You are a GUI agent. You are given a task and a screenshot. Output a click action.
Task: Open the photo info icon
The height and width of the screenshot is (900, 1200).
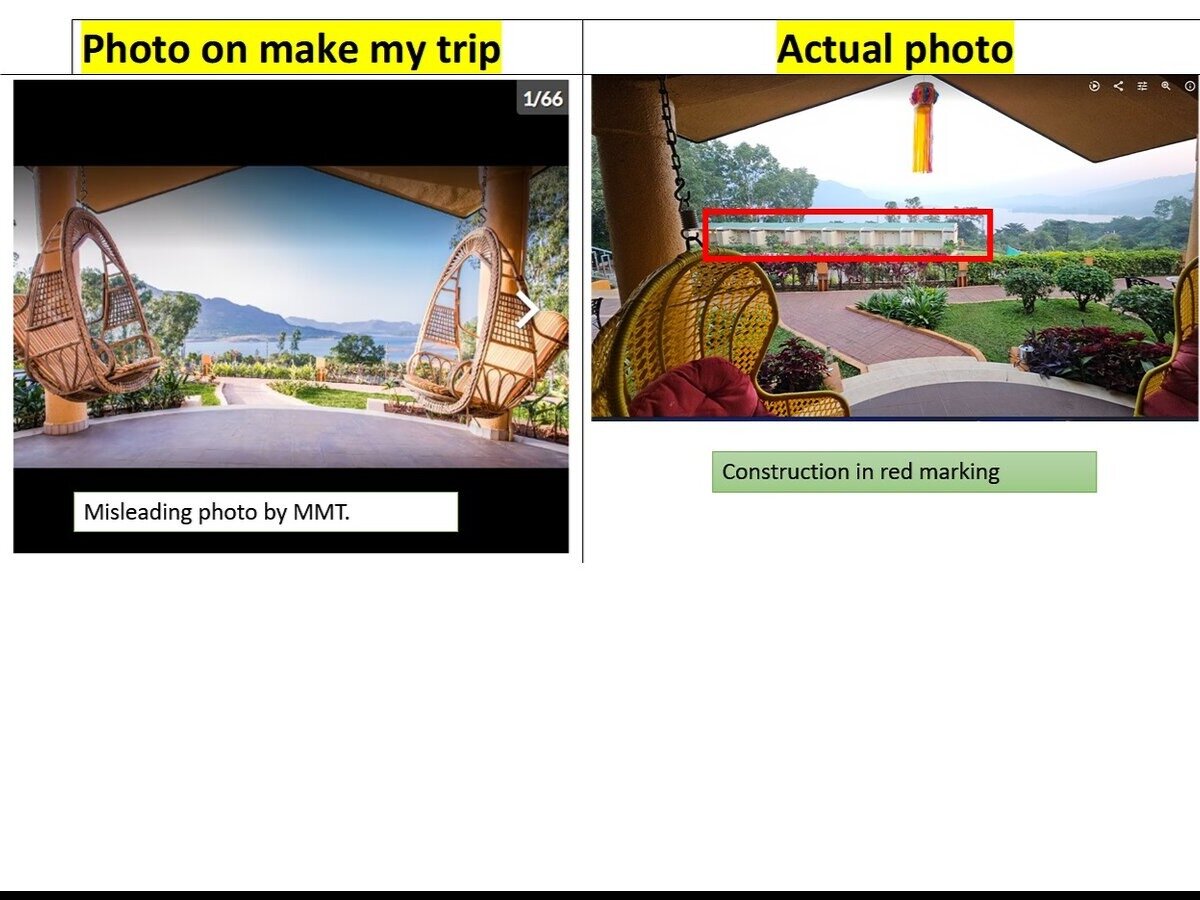click(x=1190, y=87)
